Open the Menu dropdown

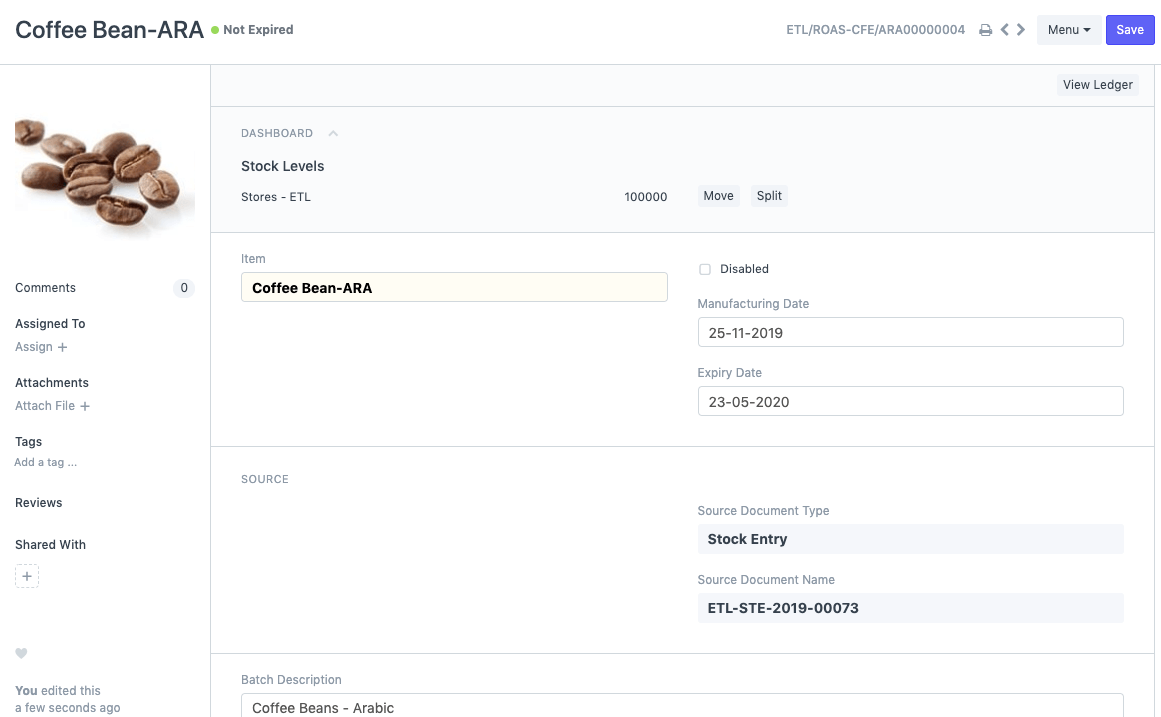coord(1068,30)
